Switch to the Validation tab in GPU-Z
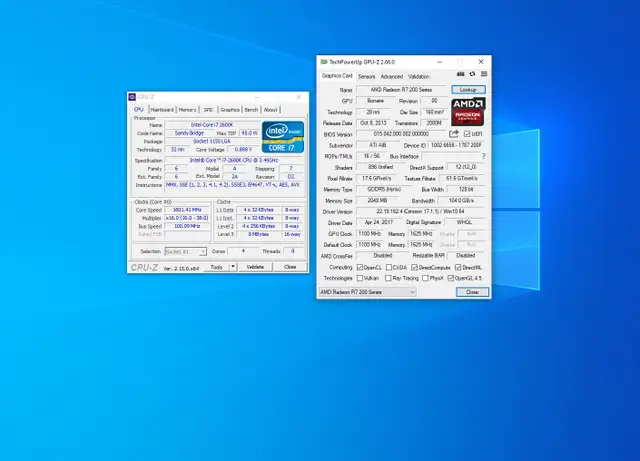 tap(419, 76)
